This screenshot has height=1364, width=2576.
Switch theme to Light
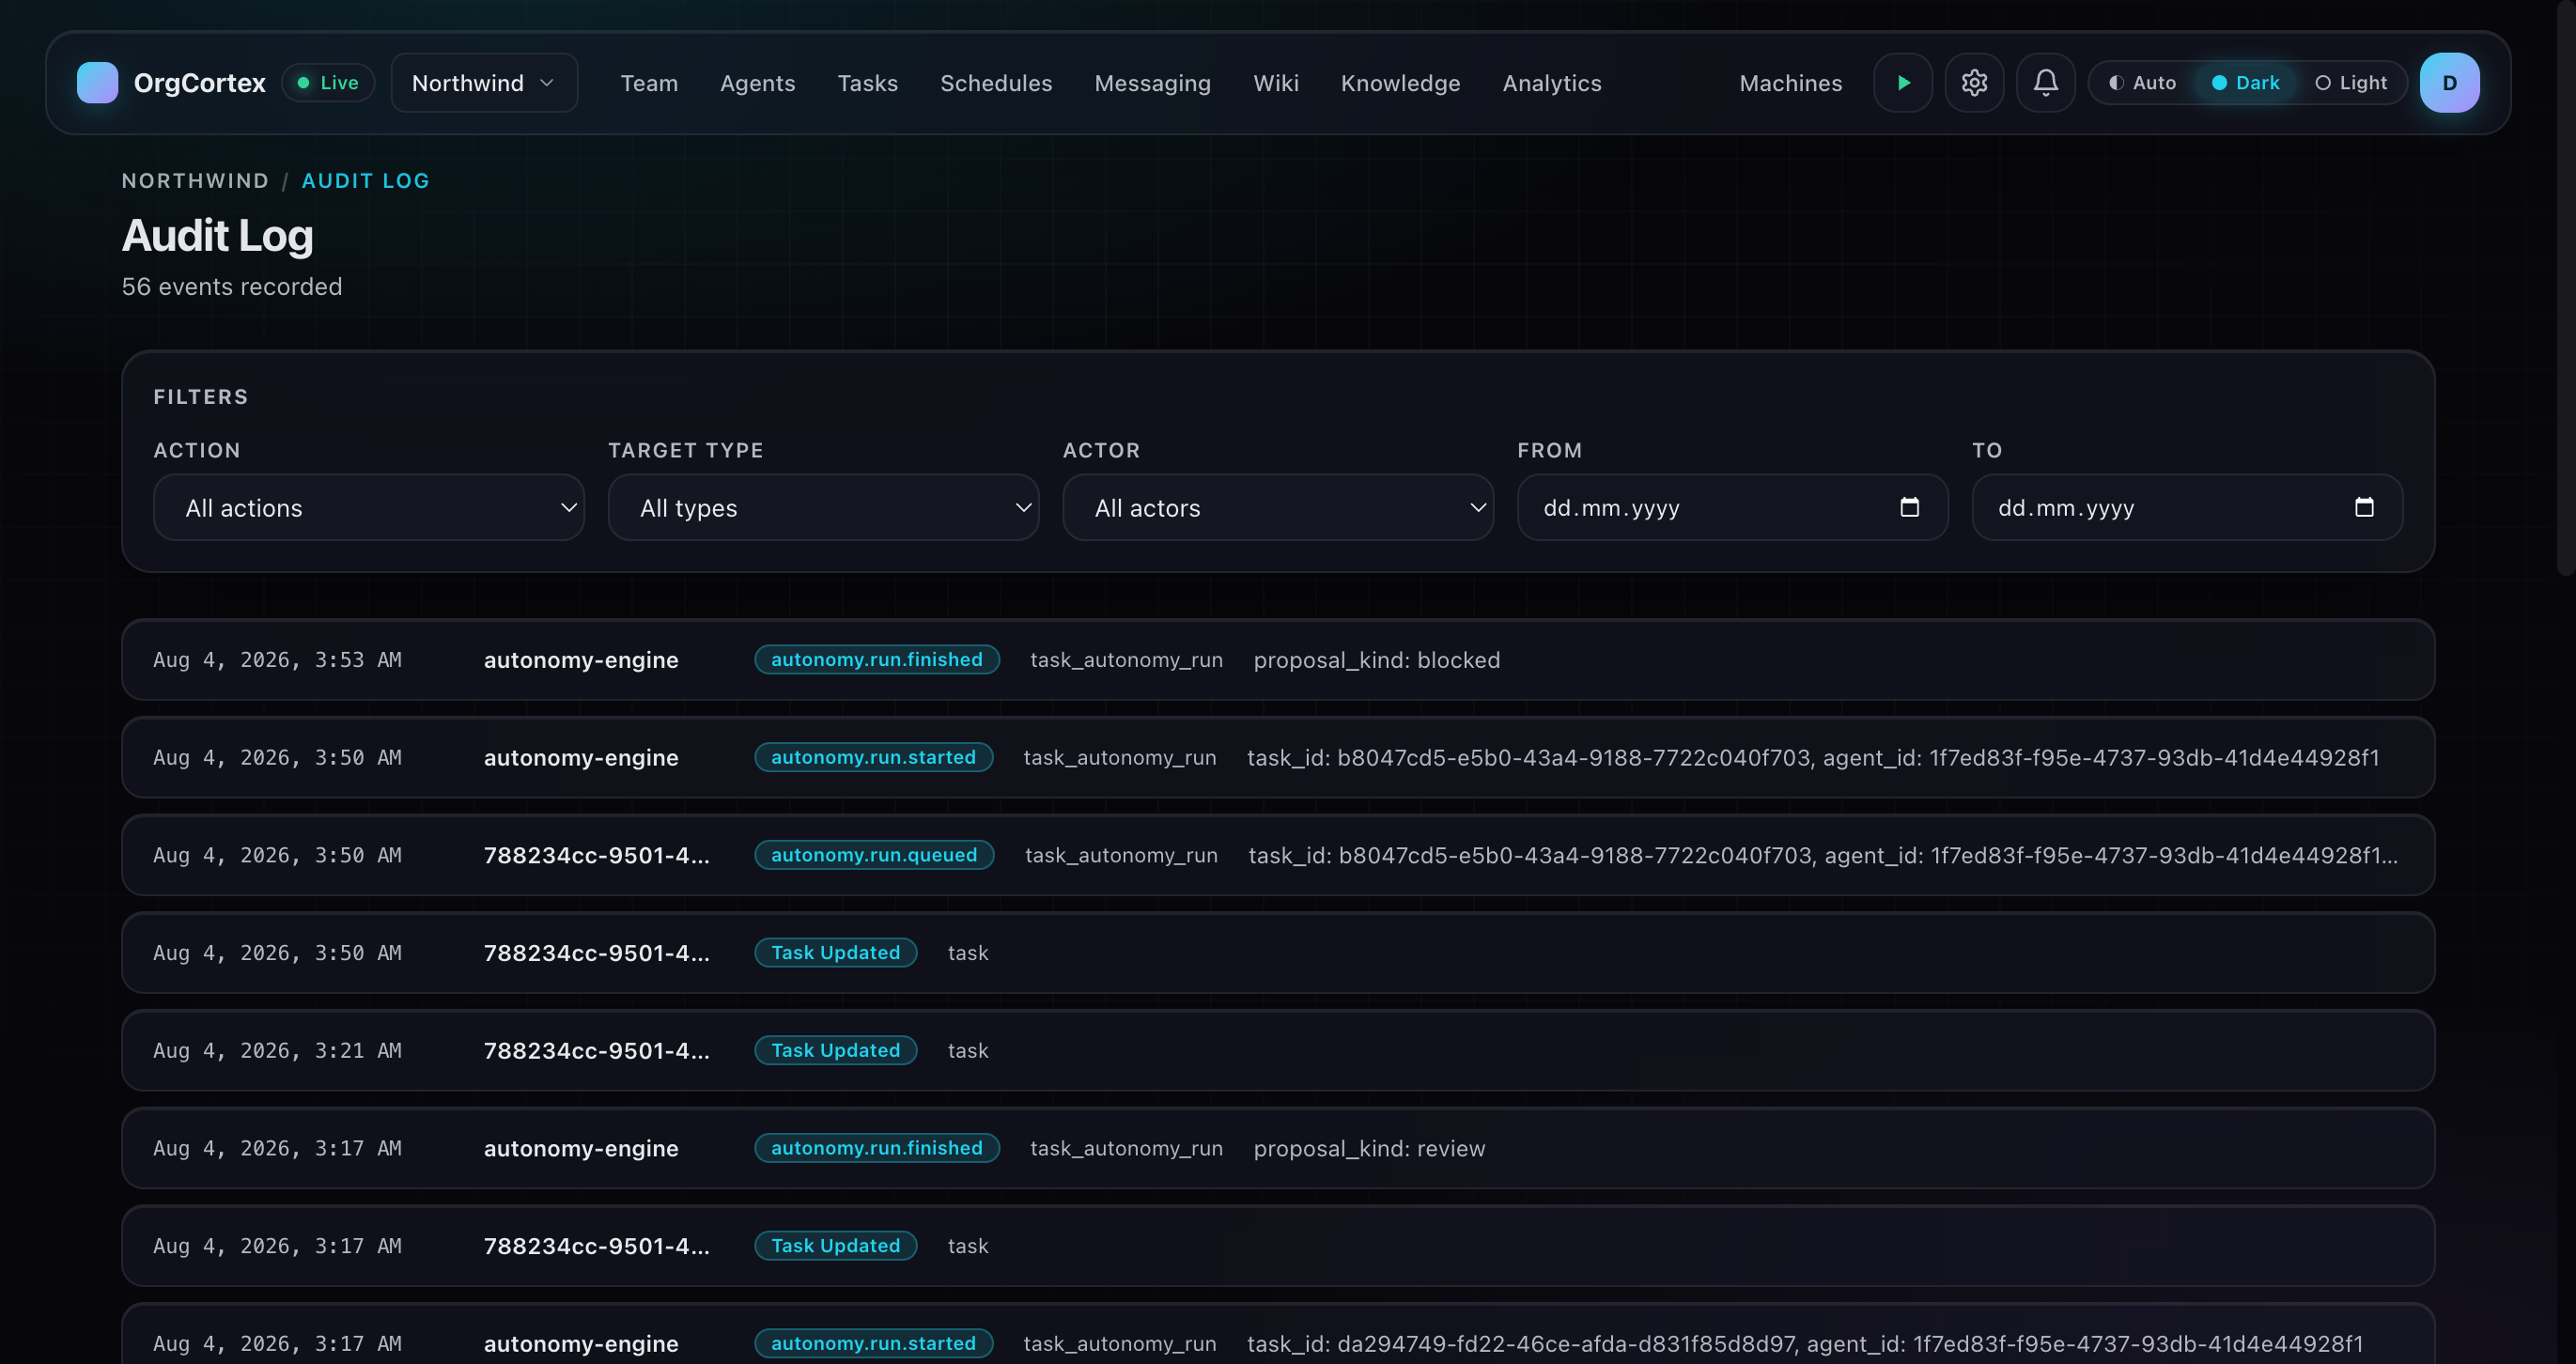2351,83
